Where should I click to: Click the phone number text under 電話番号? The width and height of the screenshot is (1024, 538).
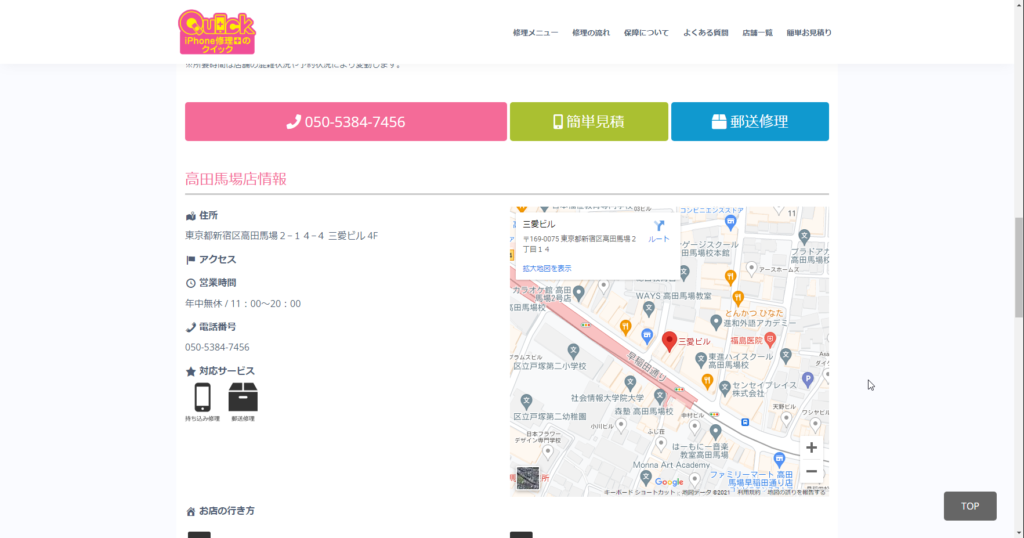pyautogui.click(x=217, y=347)
